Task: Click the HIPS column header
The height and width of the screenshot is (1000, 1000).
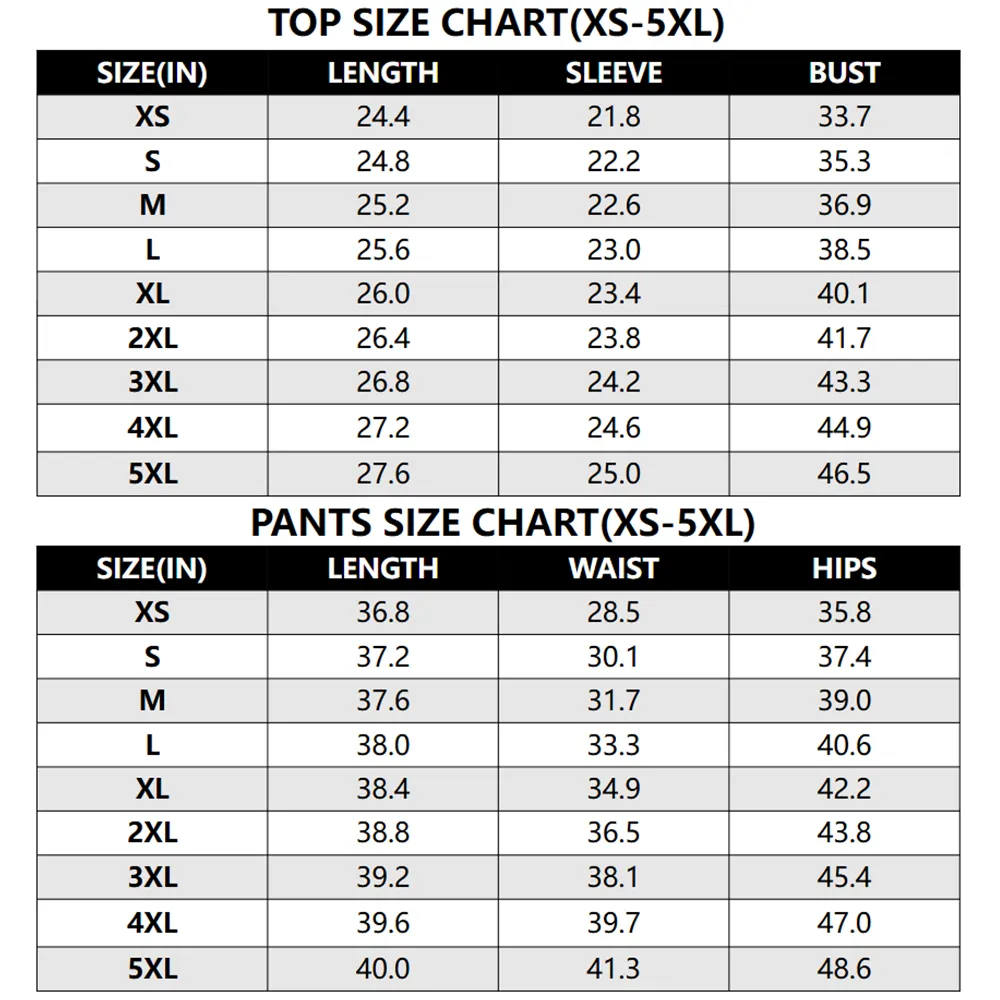Action: point(844,568)
